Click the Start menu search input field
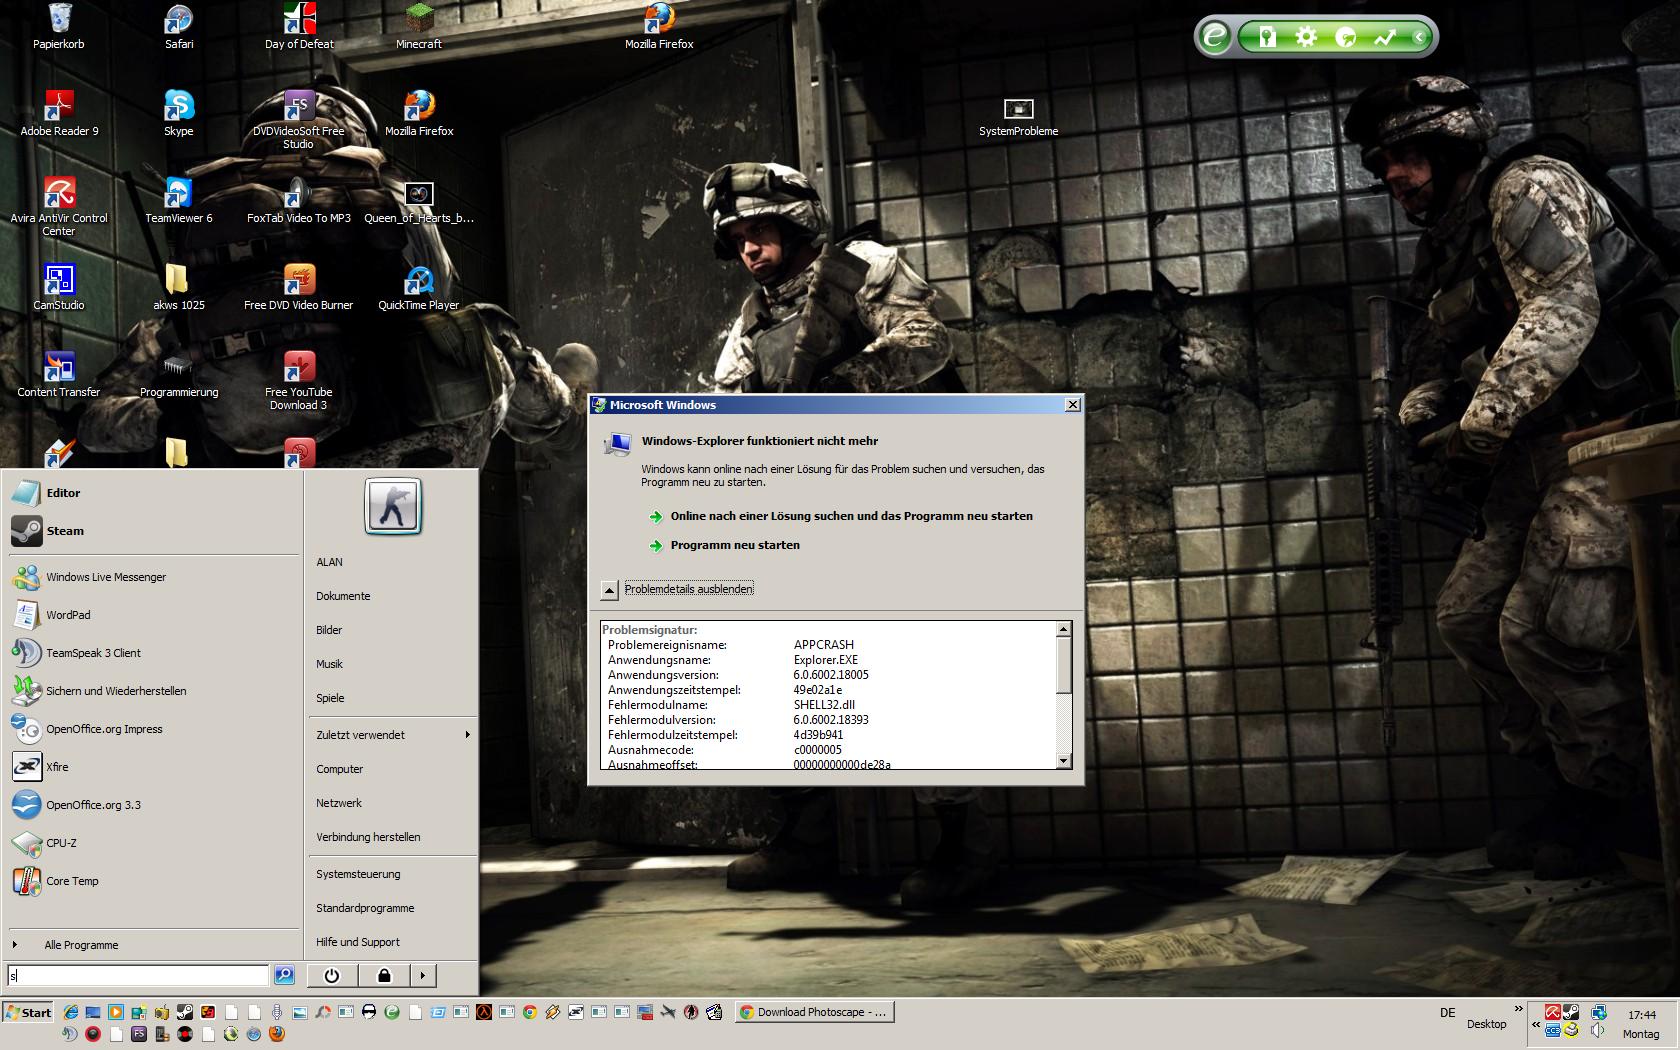This screenshot has width=1680, height=1050. pyautogui.click(x=138, y=975)
